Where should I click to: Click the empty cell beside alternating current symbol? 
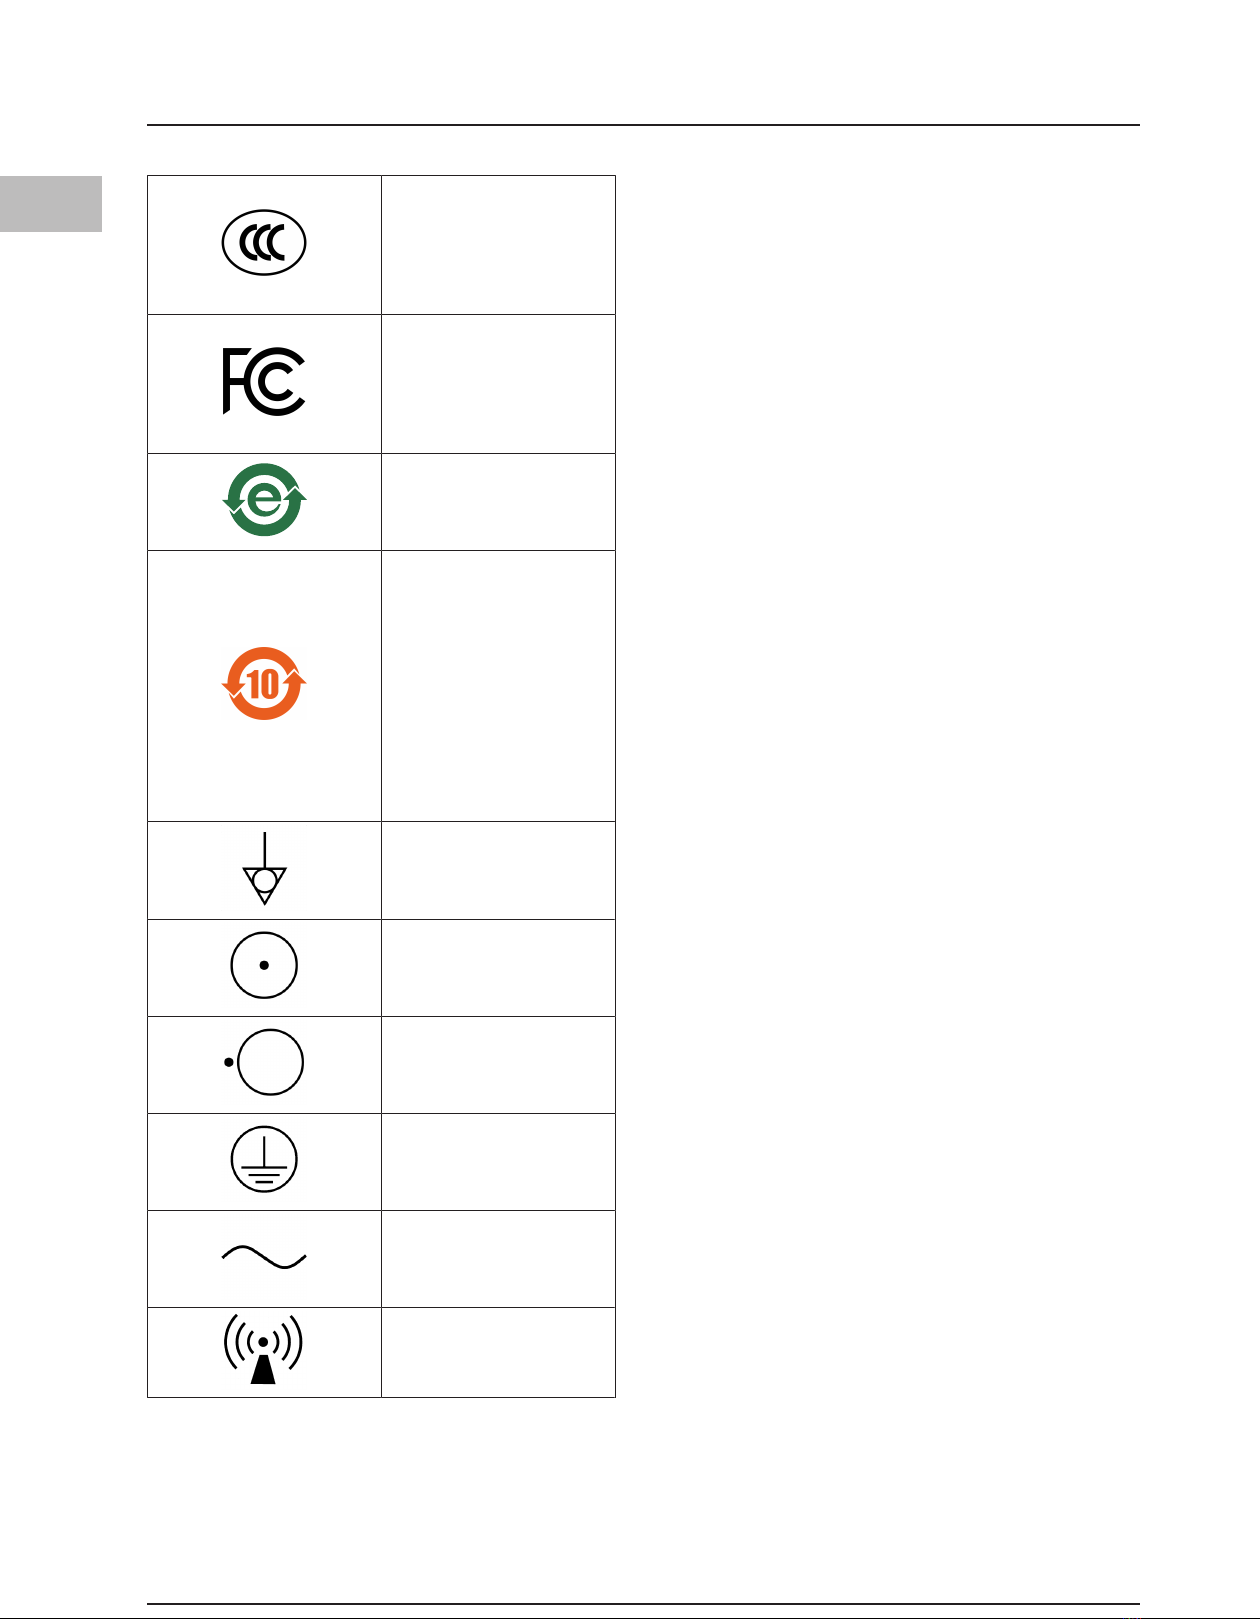click(498, 1259)
